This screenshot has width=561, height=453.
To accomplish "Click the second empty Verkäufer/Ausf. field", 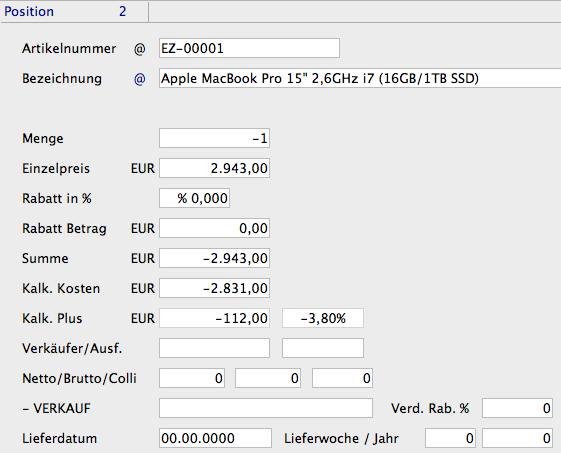I will click(323, 348).
